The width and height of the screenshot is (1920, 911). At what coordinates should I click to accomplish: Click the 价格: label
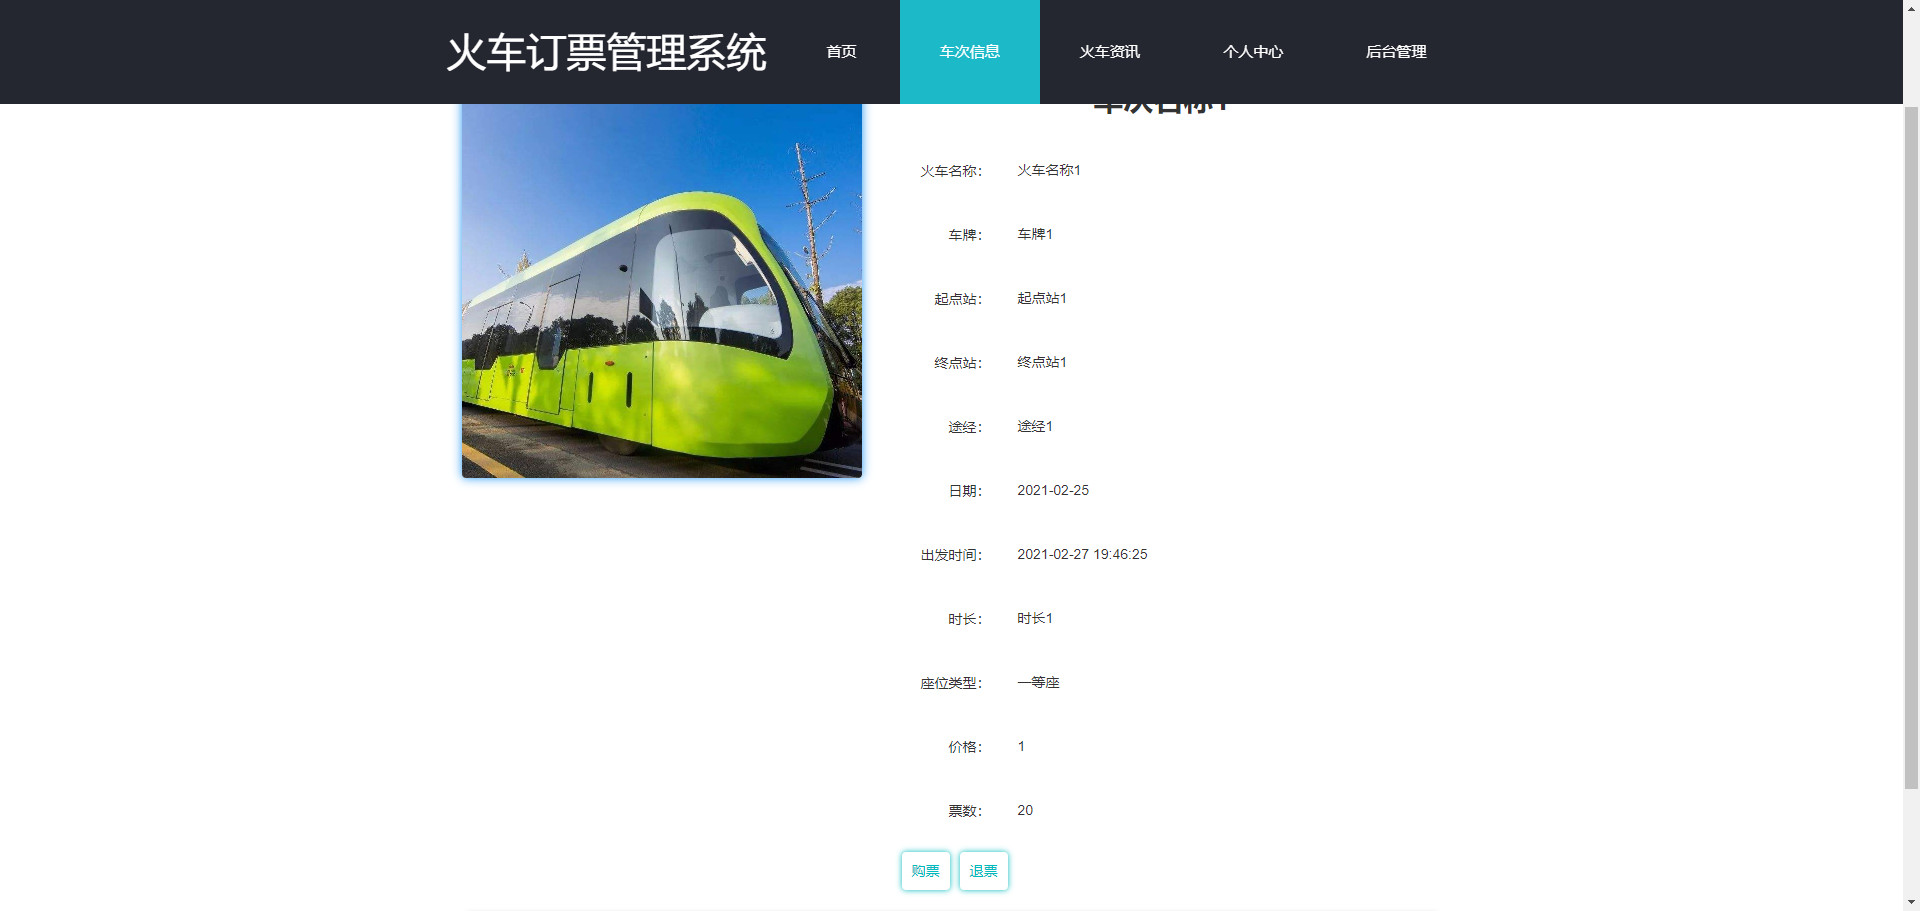[965, 747]
